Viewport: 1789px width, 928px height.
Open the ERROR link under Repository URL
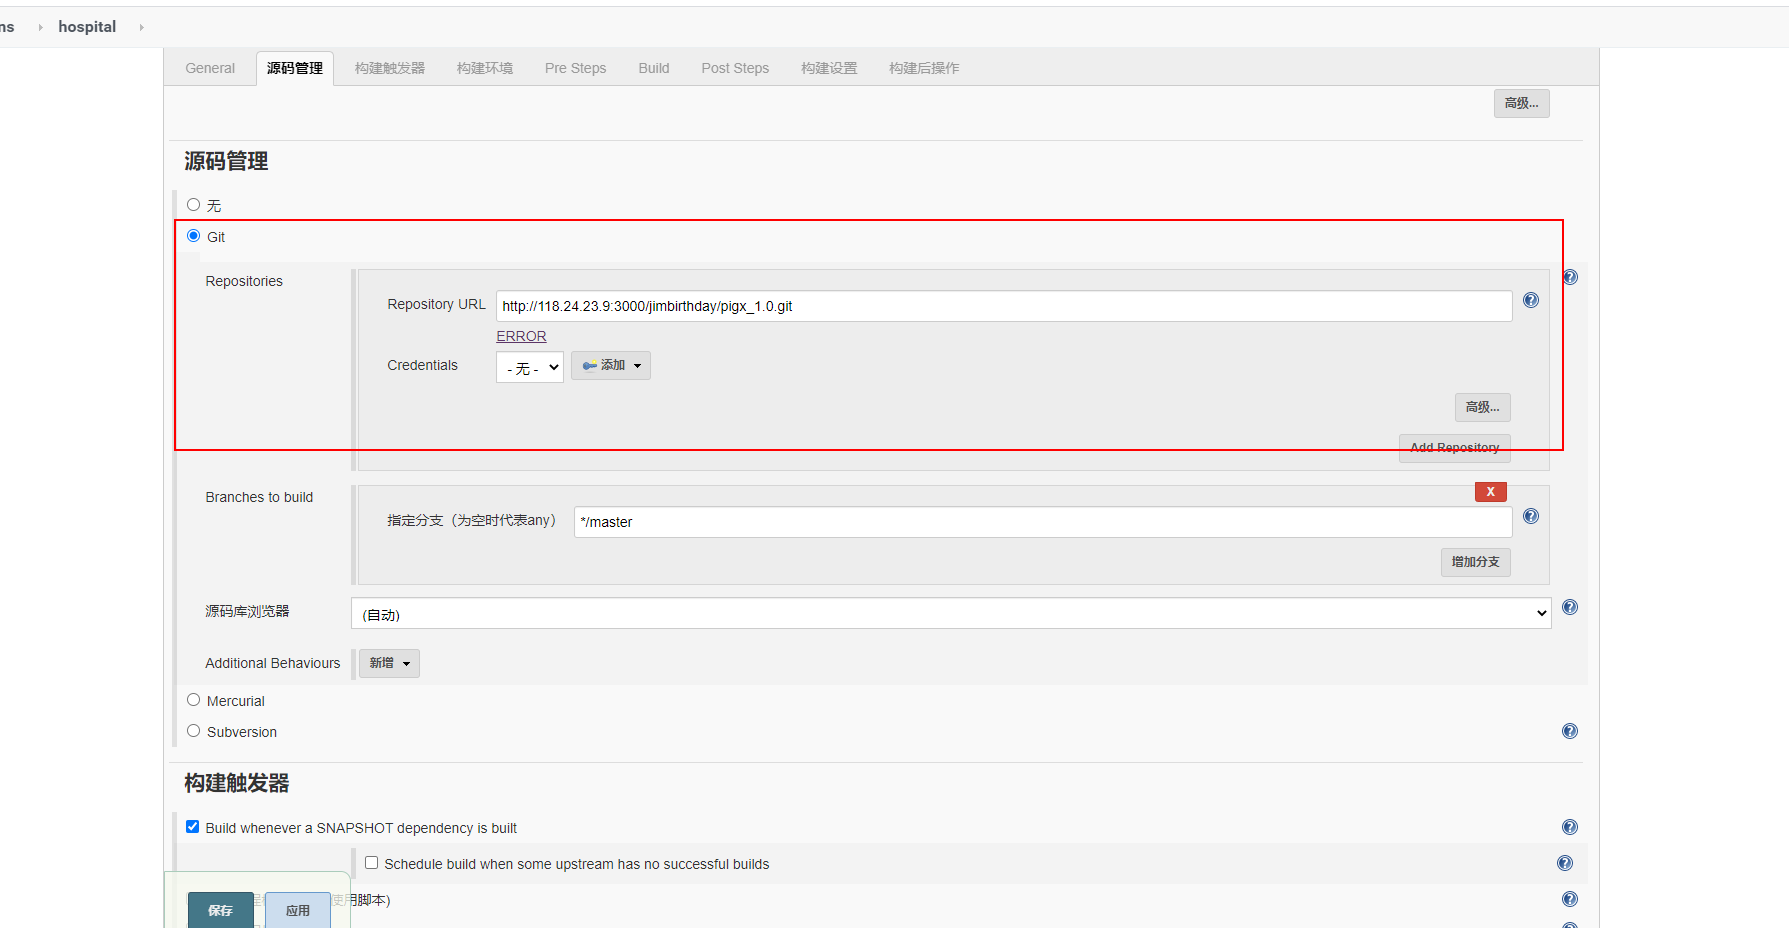tap(521, 336)
